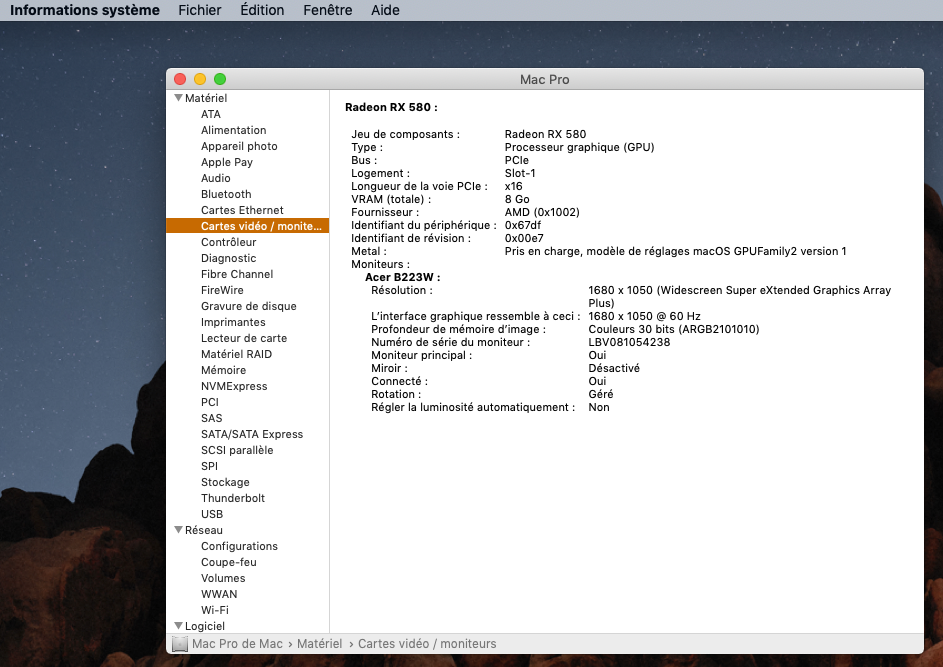This screenshot has width=943, height=667.
Task: Collapse the Réseau section triangle
Action: (179, 529)
